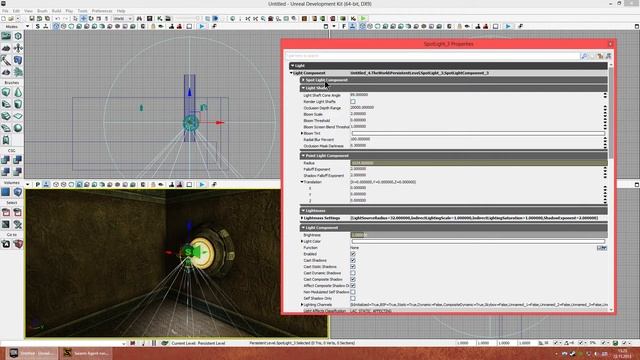Click the Go to actor icon at left panel bottom

point(6,244)
